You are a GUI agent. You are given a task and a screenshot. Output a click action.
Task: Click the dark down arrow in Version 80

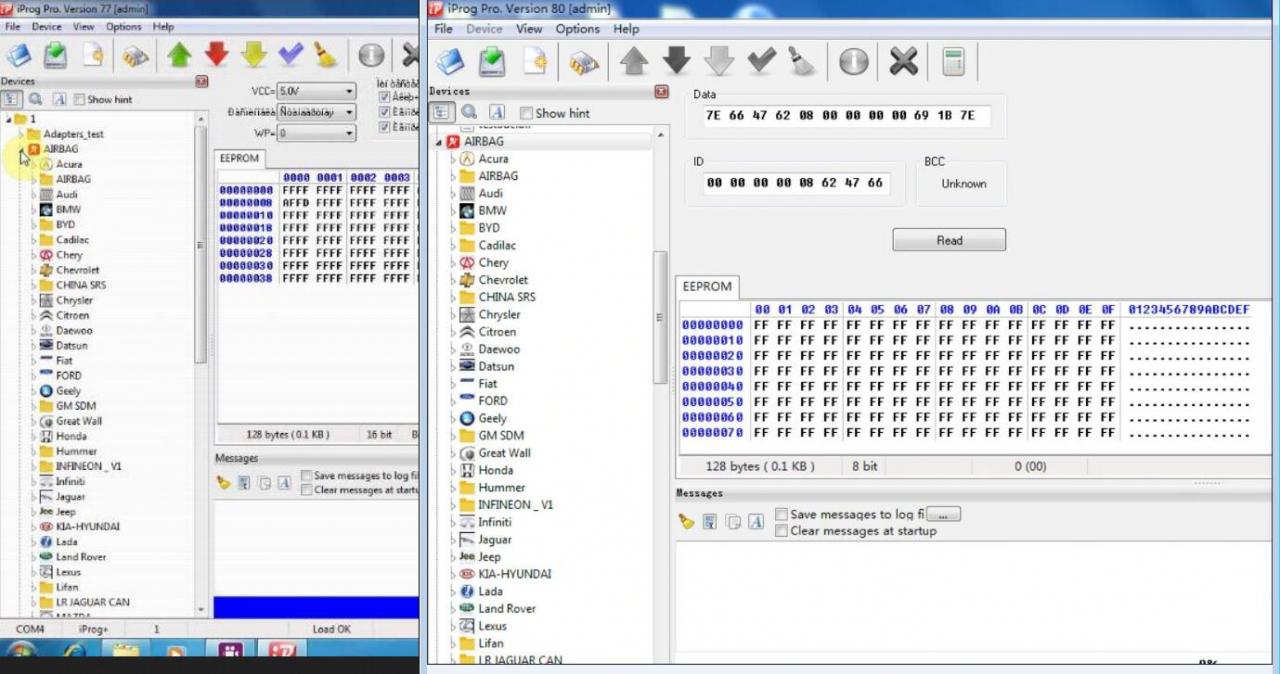click(x=677, y=62)
